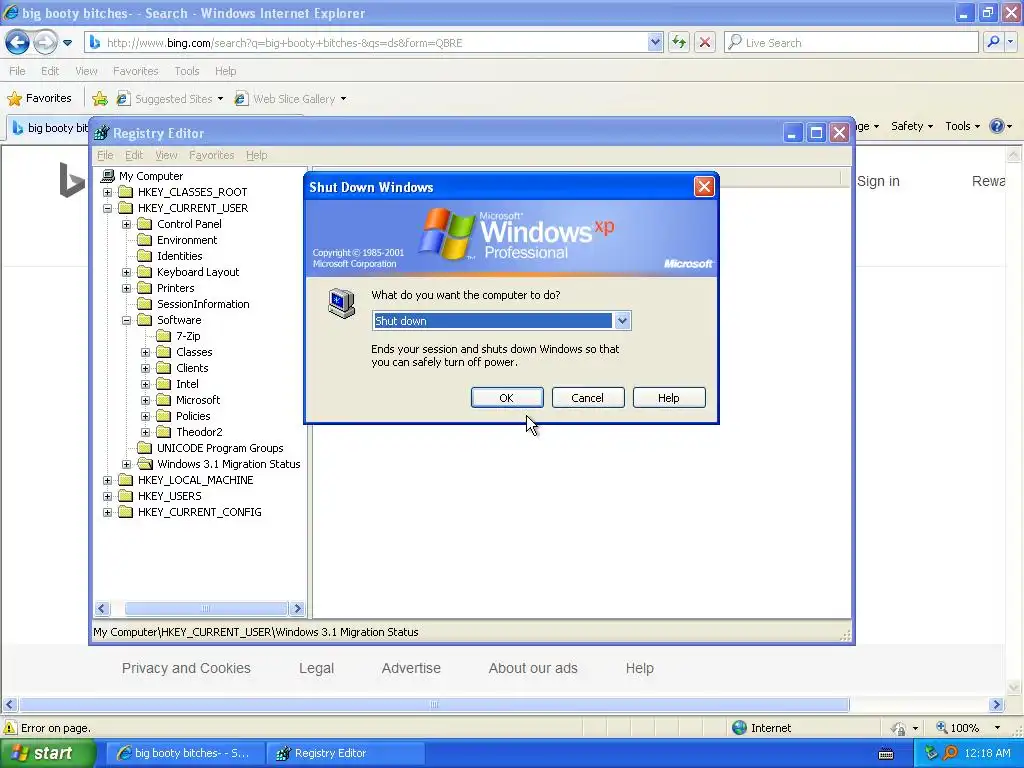
Task: Click the Environment key folder icon
Action: tap(144, 240)
